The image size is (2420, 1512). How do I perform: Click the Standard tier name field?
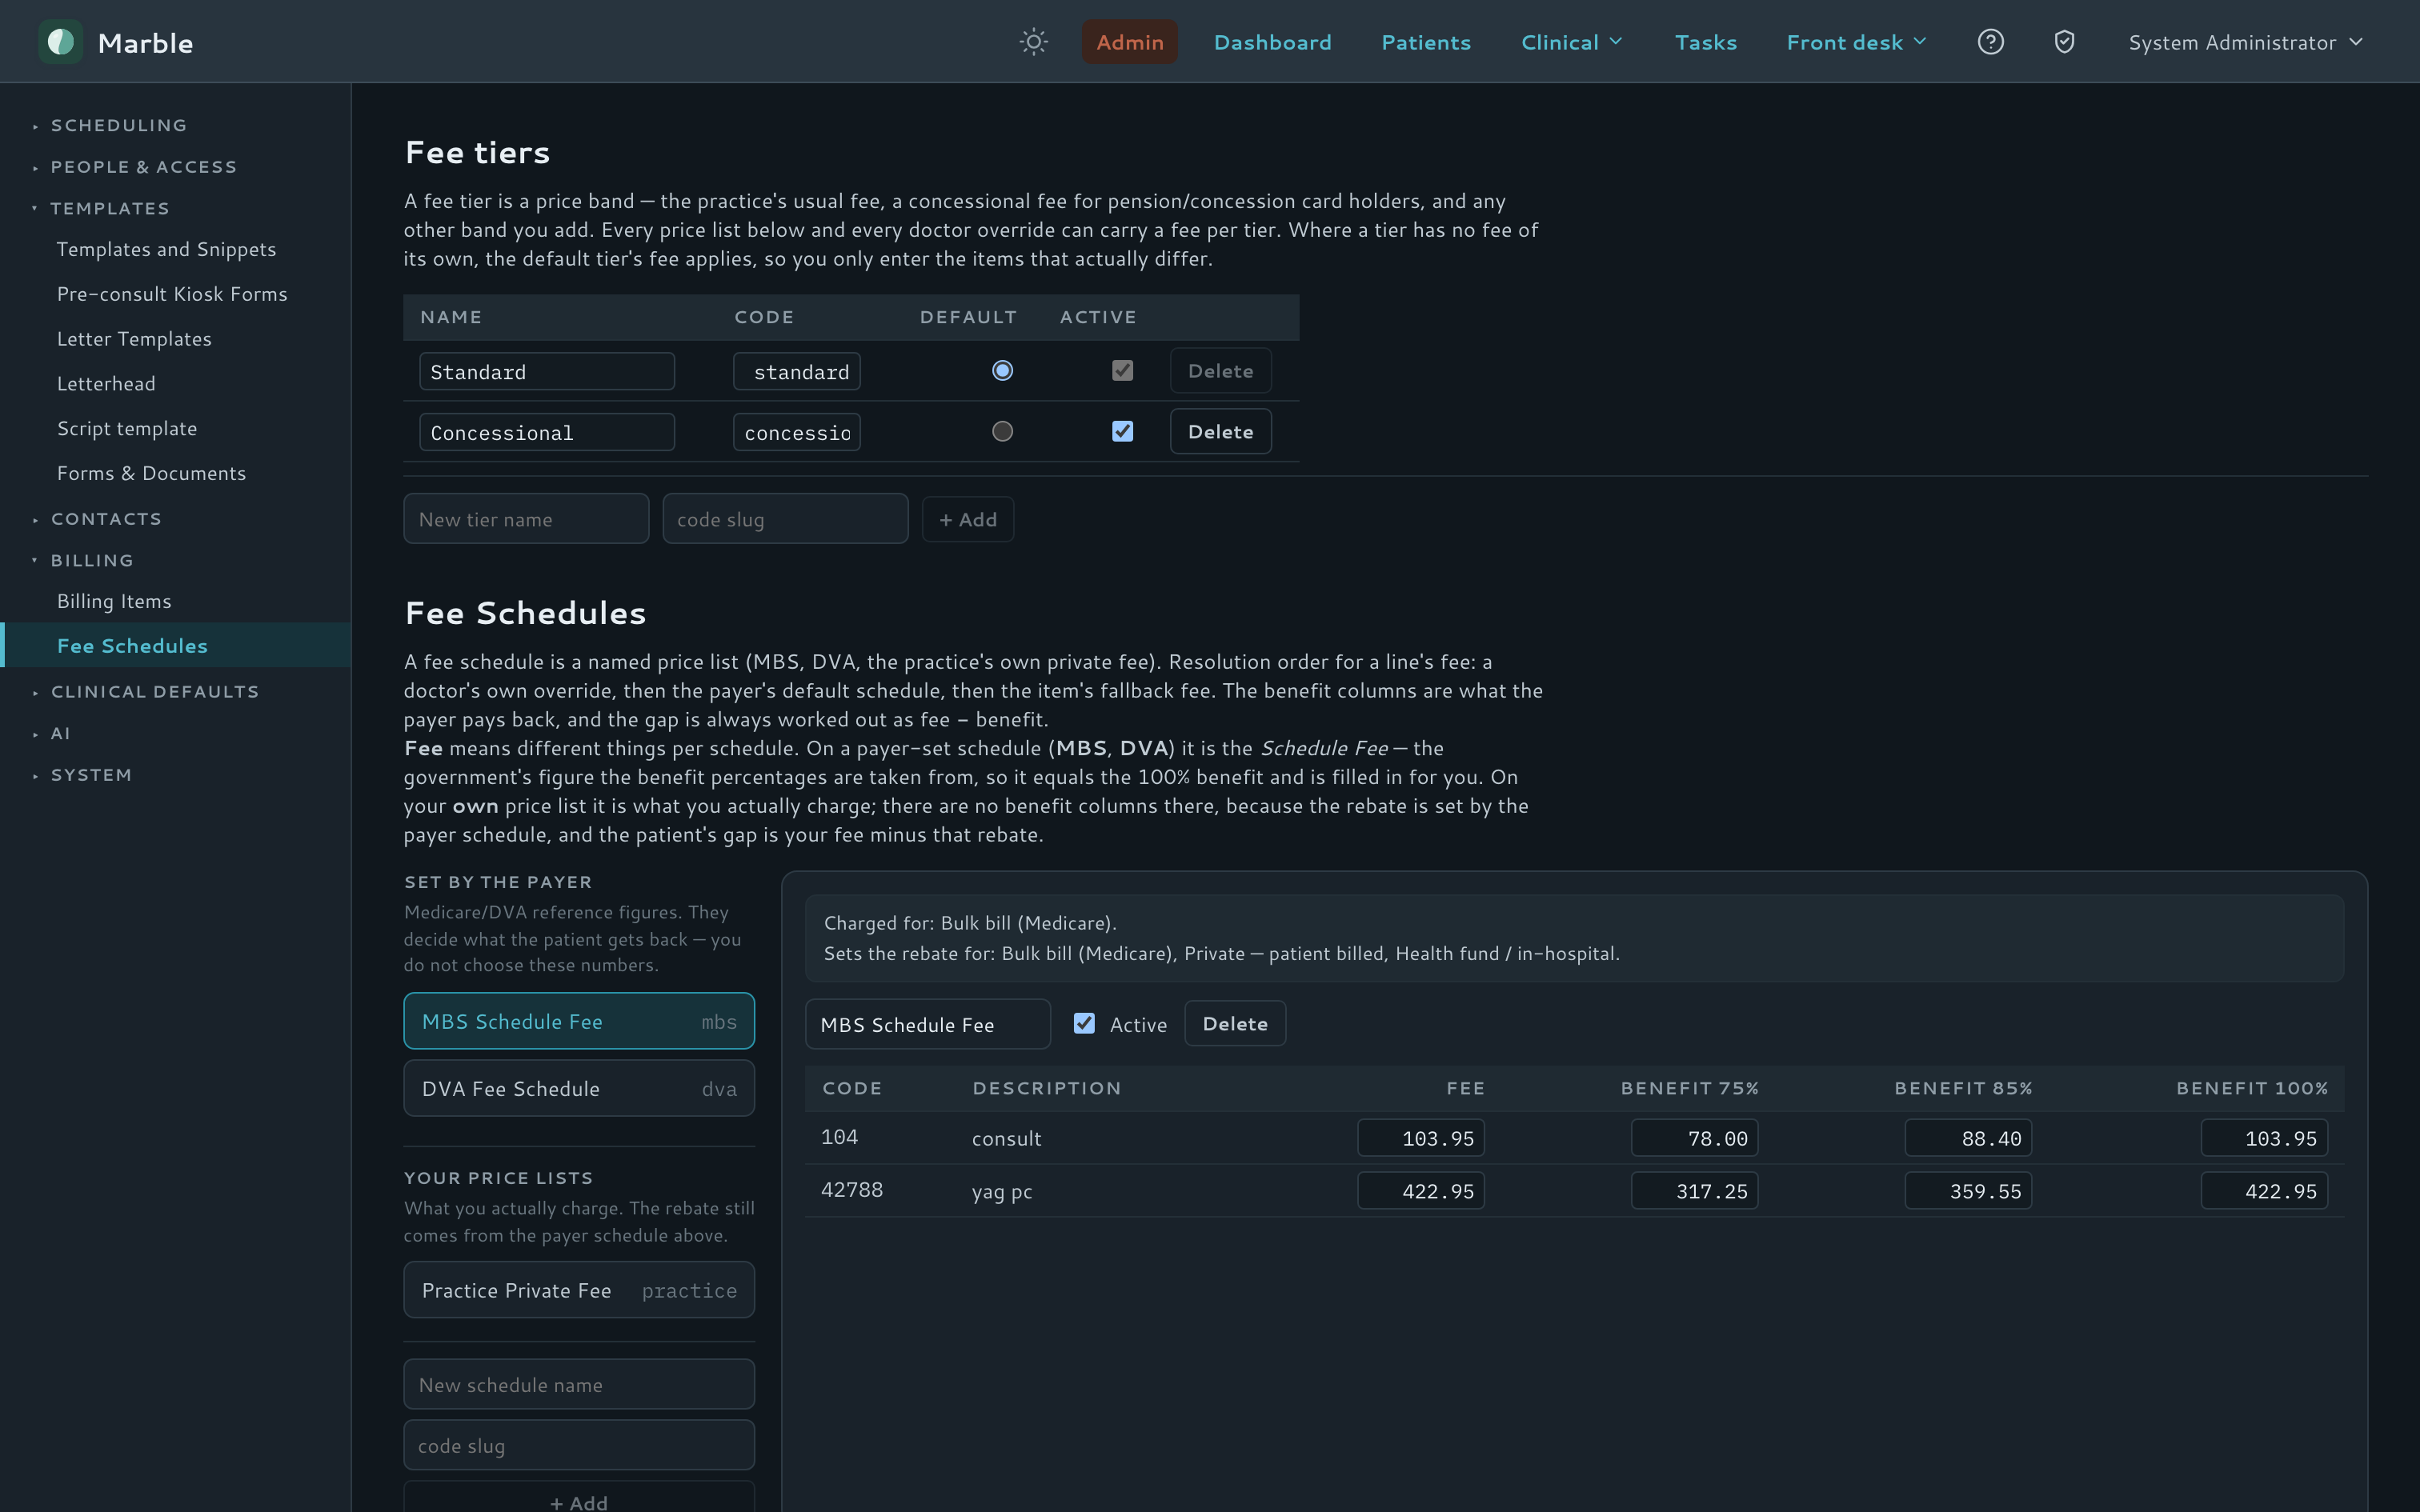pos(547,371)
